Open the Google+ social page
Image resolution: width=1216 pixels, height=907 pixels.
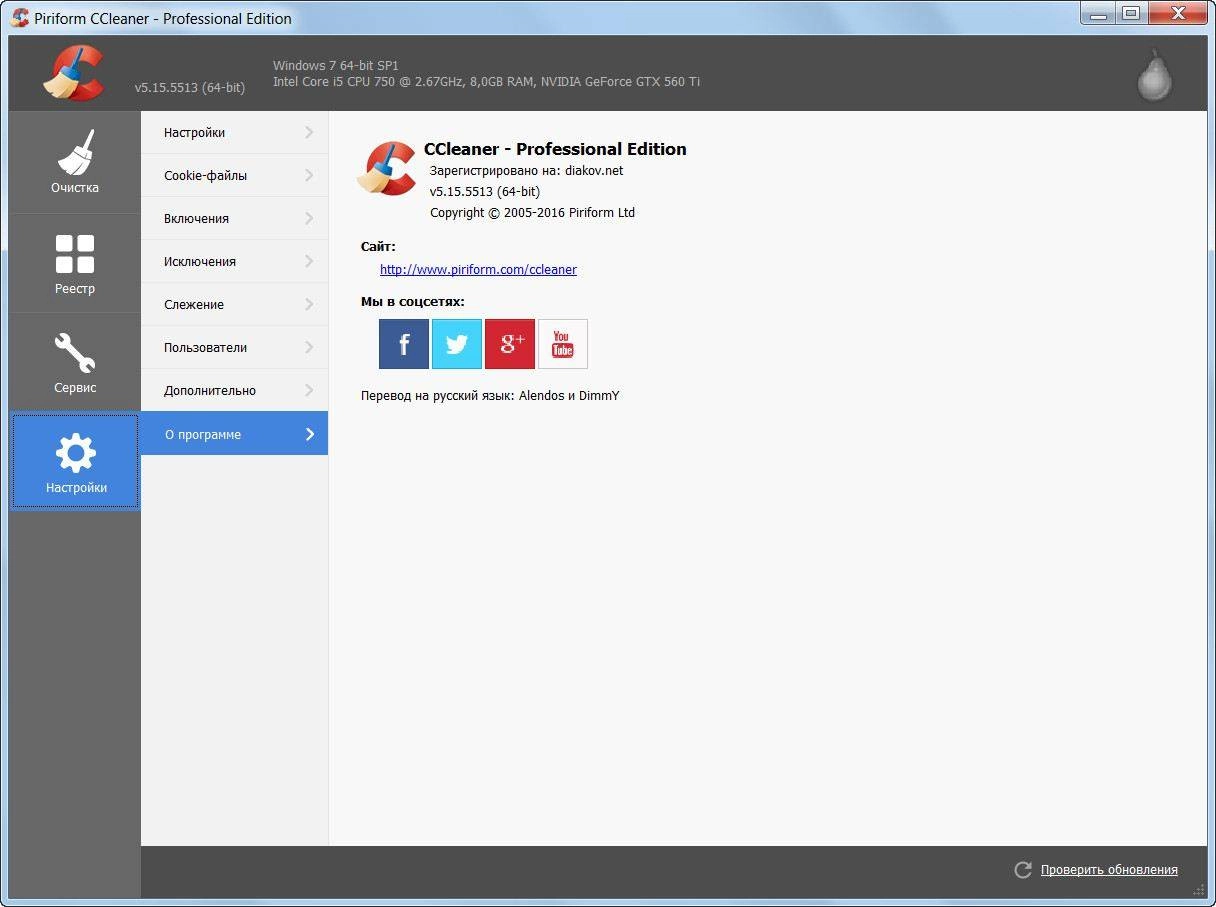(510, 344)
